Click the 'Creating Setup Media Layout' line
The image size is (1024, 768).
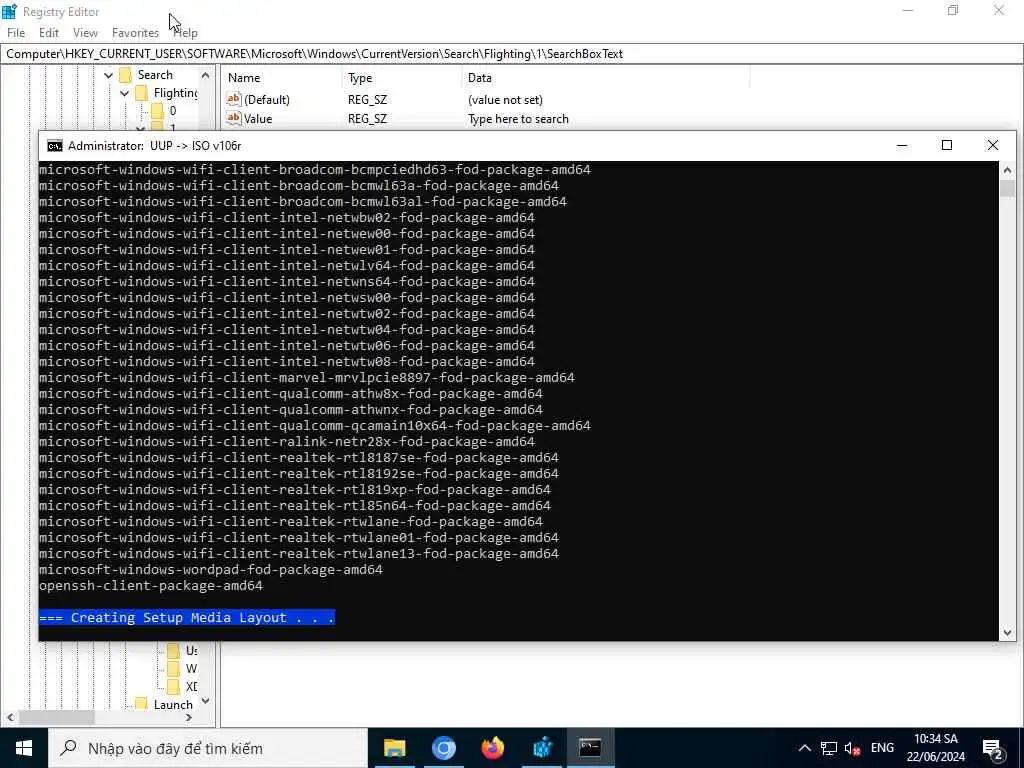tap(187, 618)
